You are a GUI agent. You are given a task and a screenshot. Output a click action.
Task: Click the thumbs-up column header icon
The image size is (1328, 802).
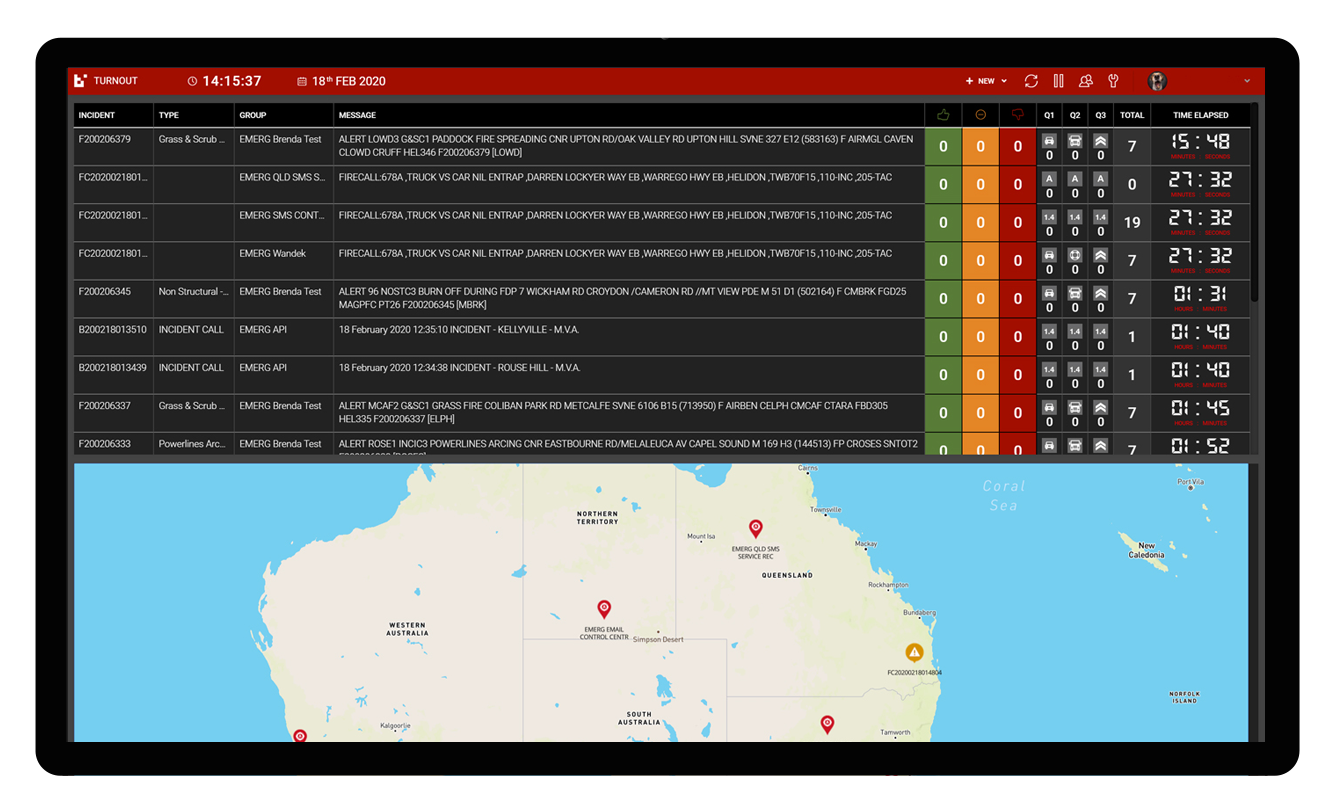click(x=942, y=115)
